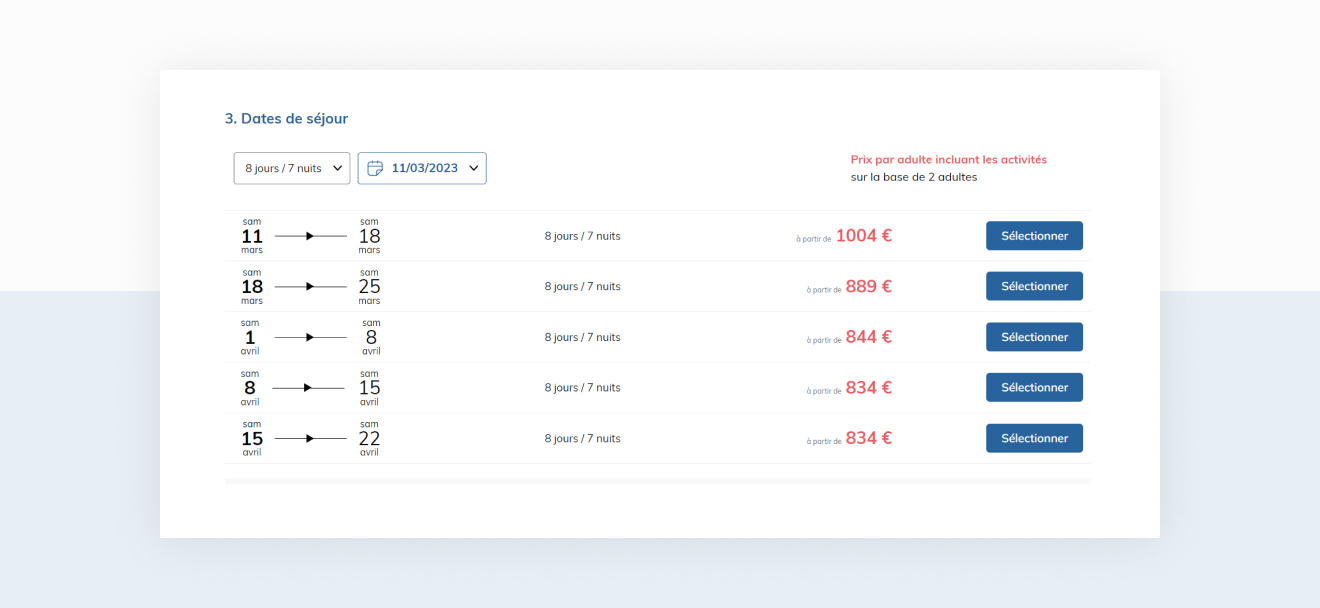The width and height of the screenshot is (1320, 608).
Task: Click the "sam 22 avril" return date
Action: coord(370,438)
